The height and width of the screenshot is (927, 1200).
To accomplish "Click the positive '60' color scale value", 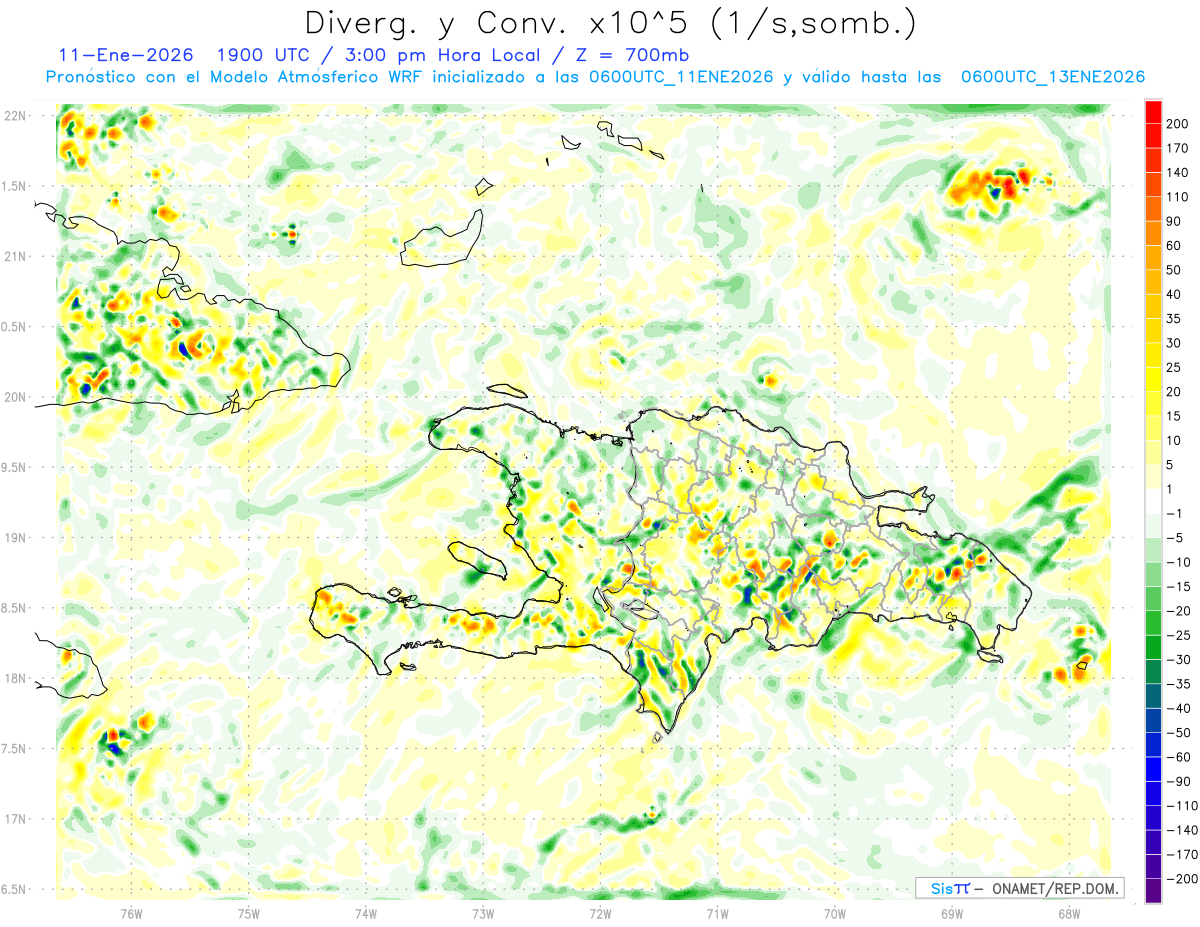I will pos(1175,246).
